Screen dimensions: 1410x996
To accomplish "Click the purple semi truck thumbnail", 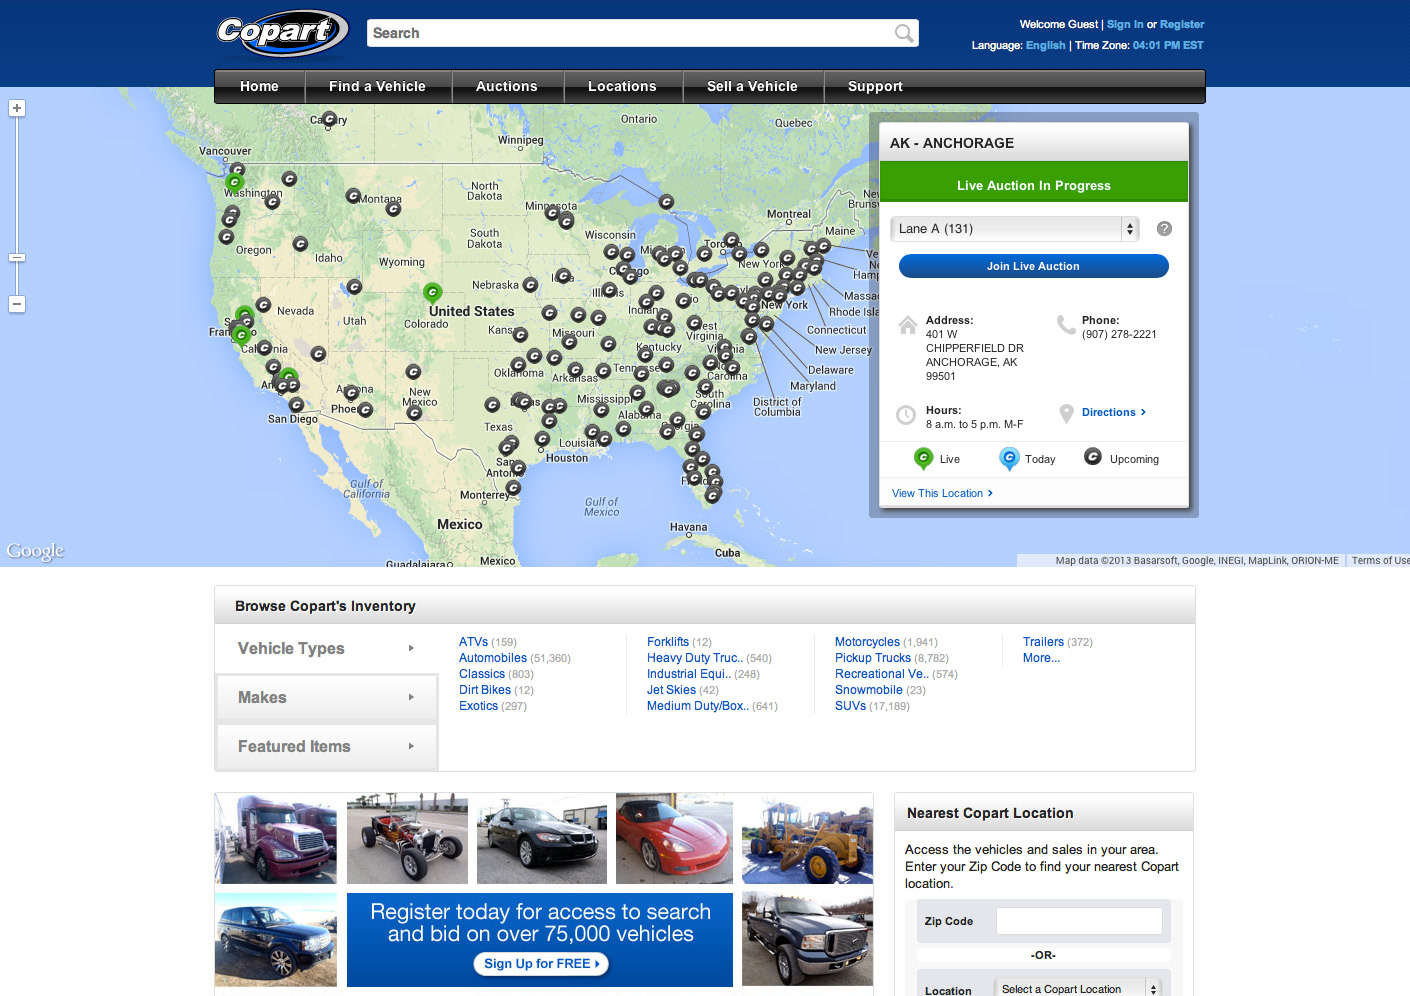I will point(276,838).
